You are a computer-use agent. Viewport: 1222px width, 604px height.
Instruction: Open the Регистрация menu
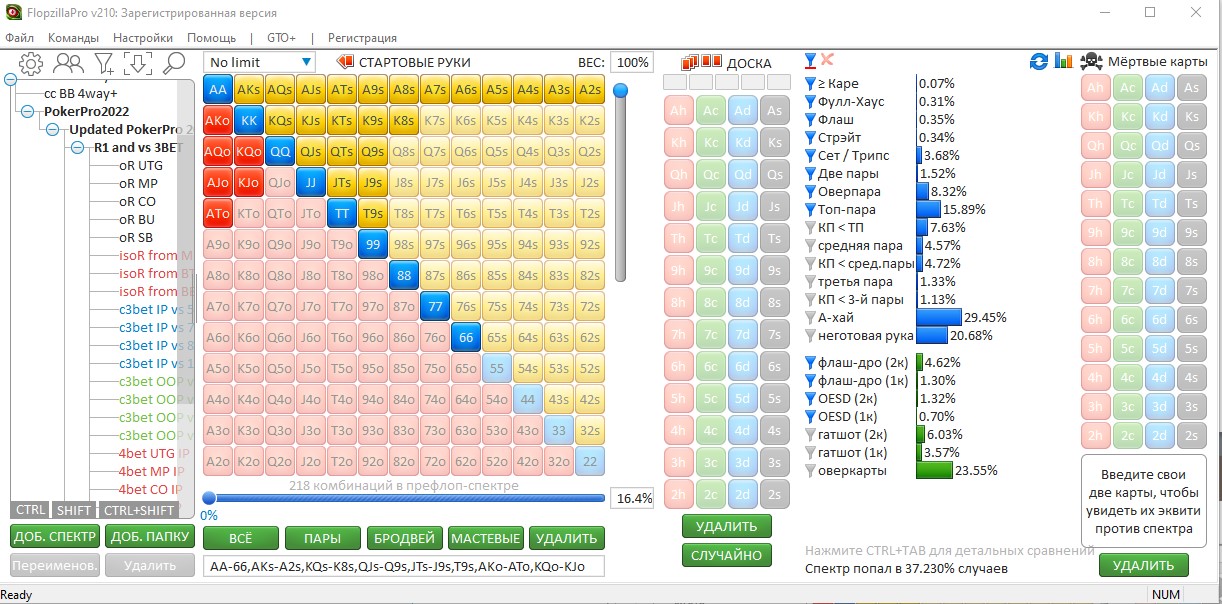click(x=362, y=38)
